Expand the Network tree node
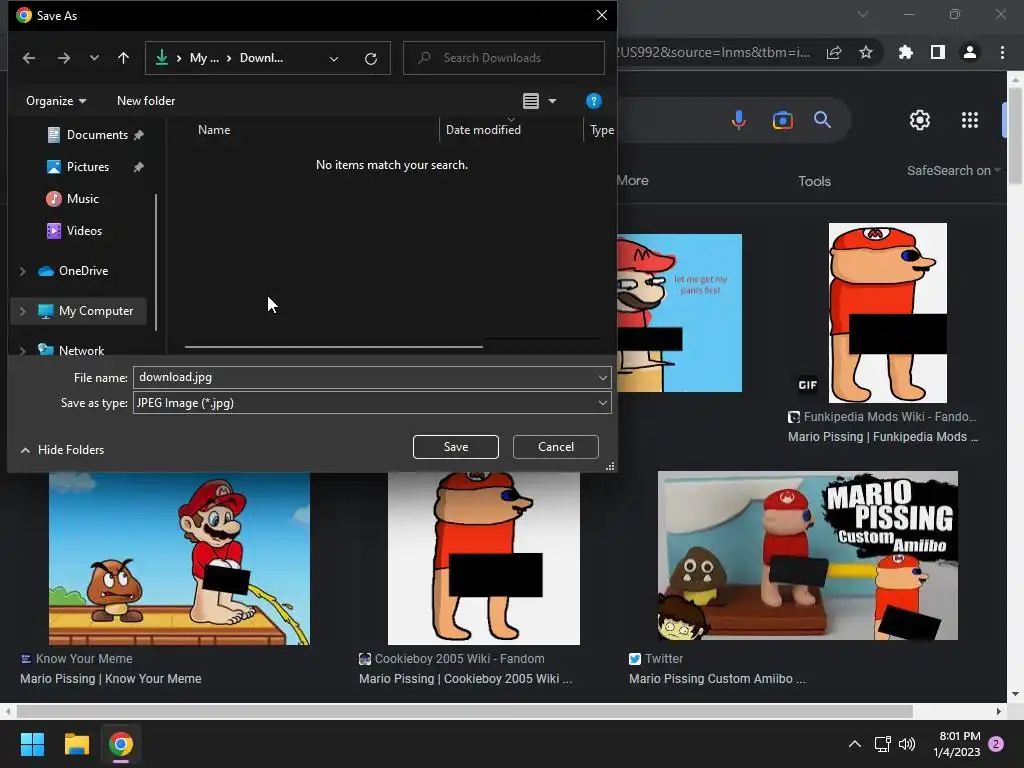Screen dimensions: 1024x768 point(23,351)
